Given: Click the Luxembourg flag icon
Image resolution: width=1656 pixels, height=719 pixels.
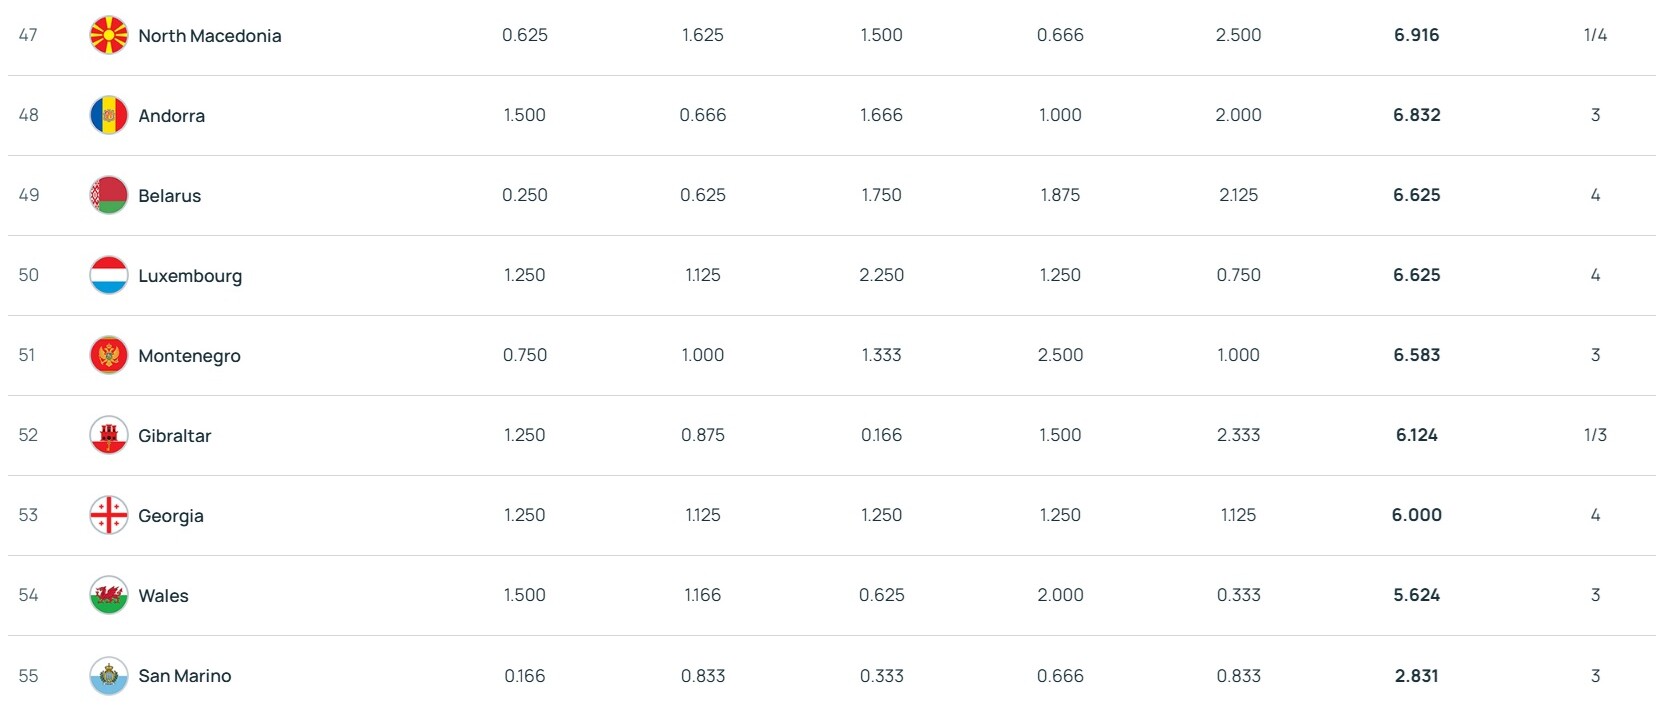Looking at the screenshot, I should pyautogui.click(x=108, y=275).
